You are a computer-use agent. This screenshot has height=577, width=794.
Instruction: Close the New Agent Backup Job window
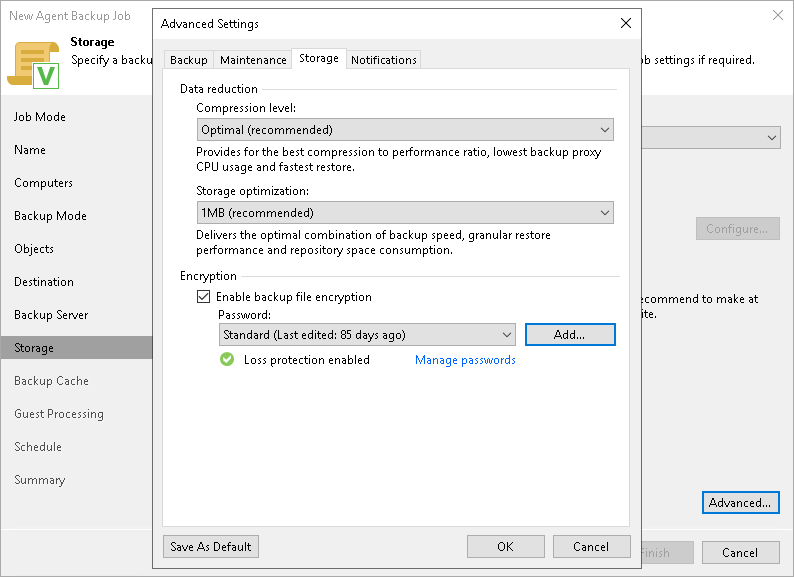pyautogui.click(x=778, y=15)
